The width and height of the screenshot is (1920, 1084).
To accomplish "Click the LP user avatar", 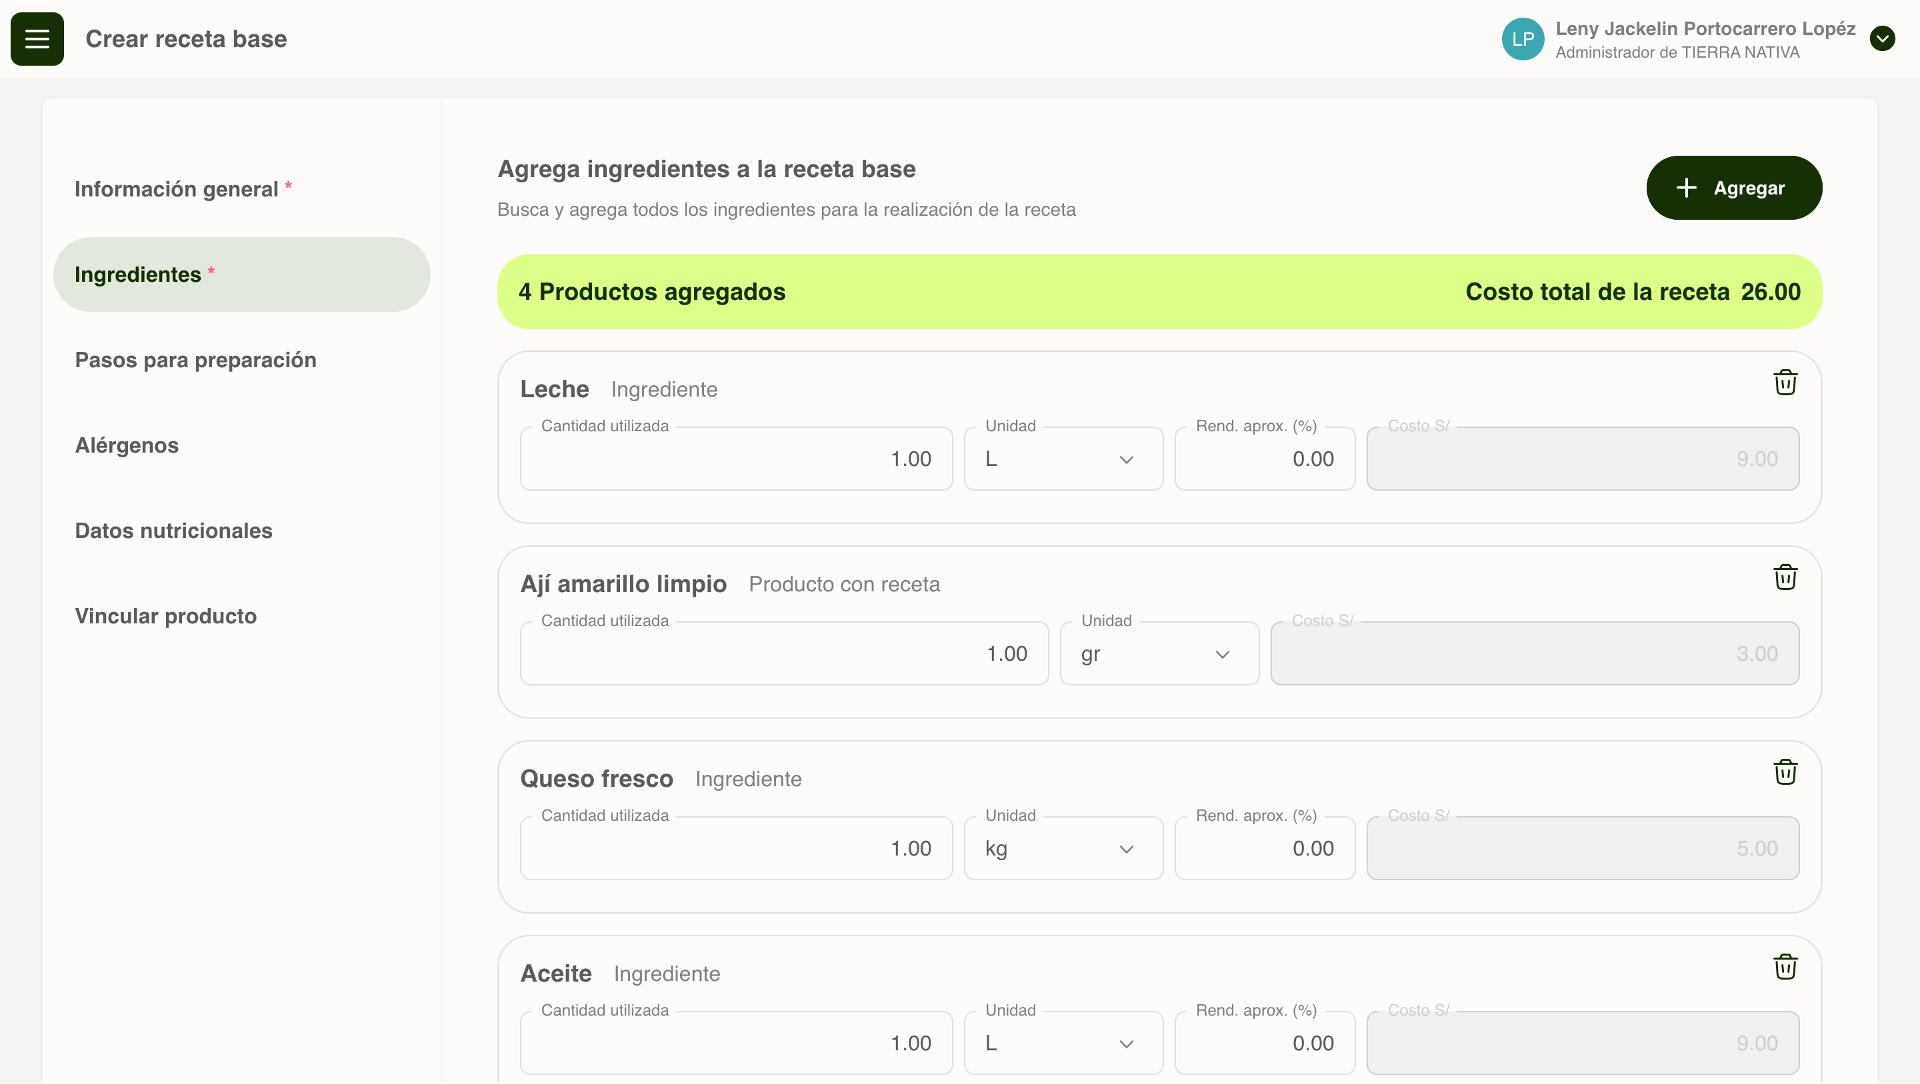I will coord(1522,39).
